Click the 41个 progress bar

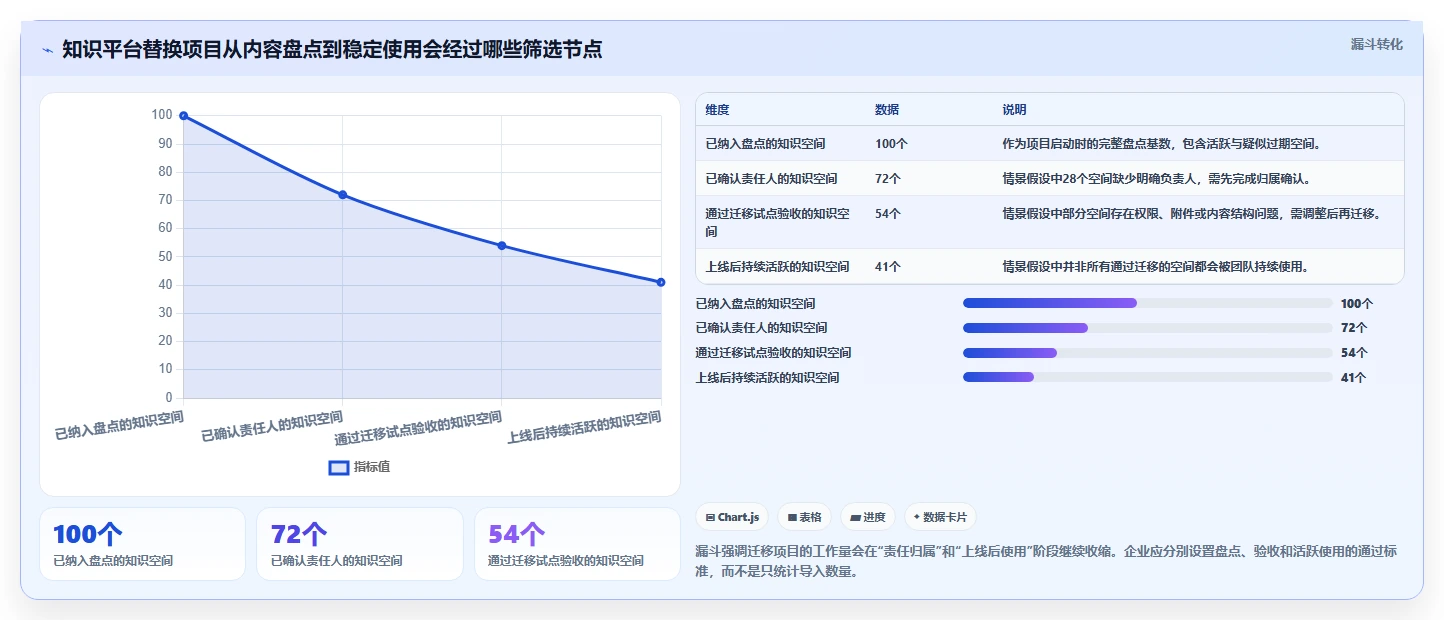click(x=1147, y=377)
